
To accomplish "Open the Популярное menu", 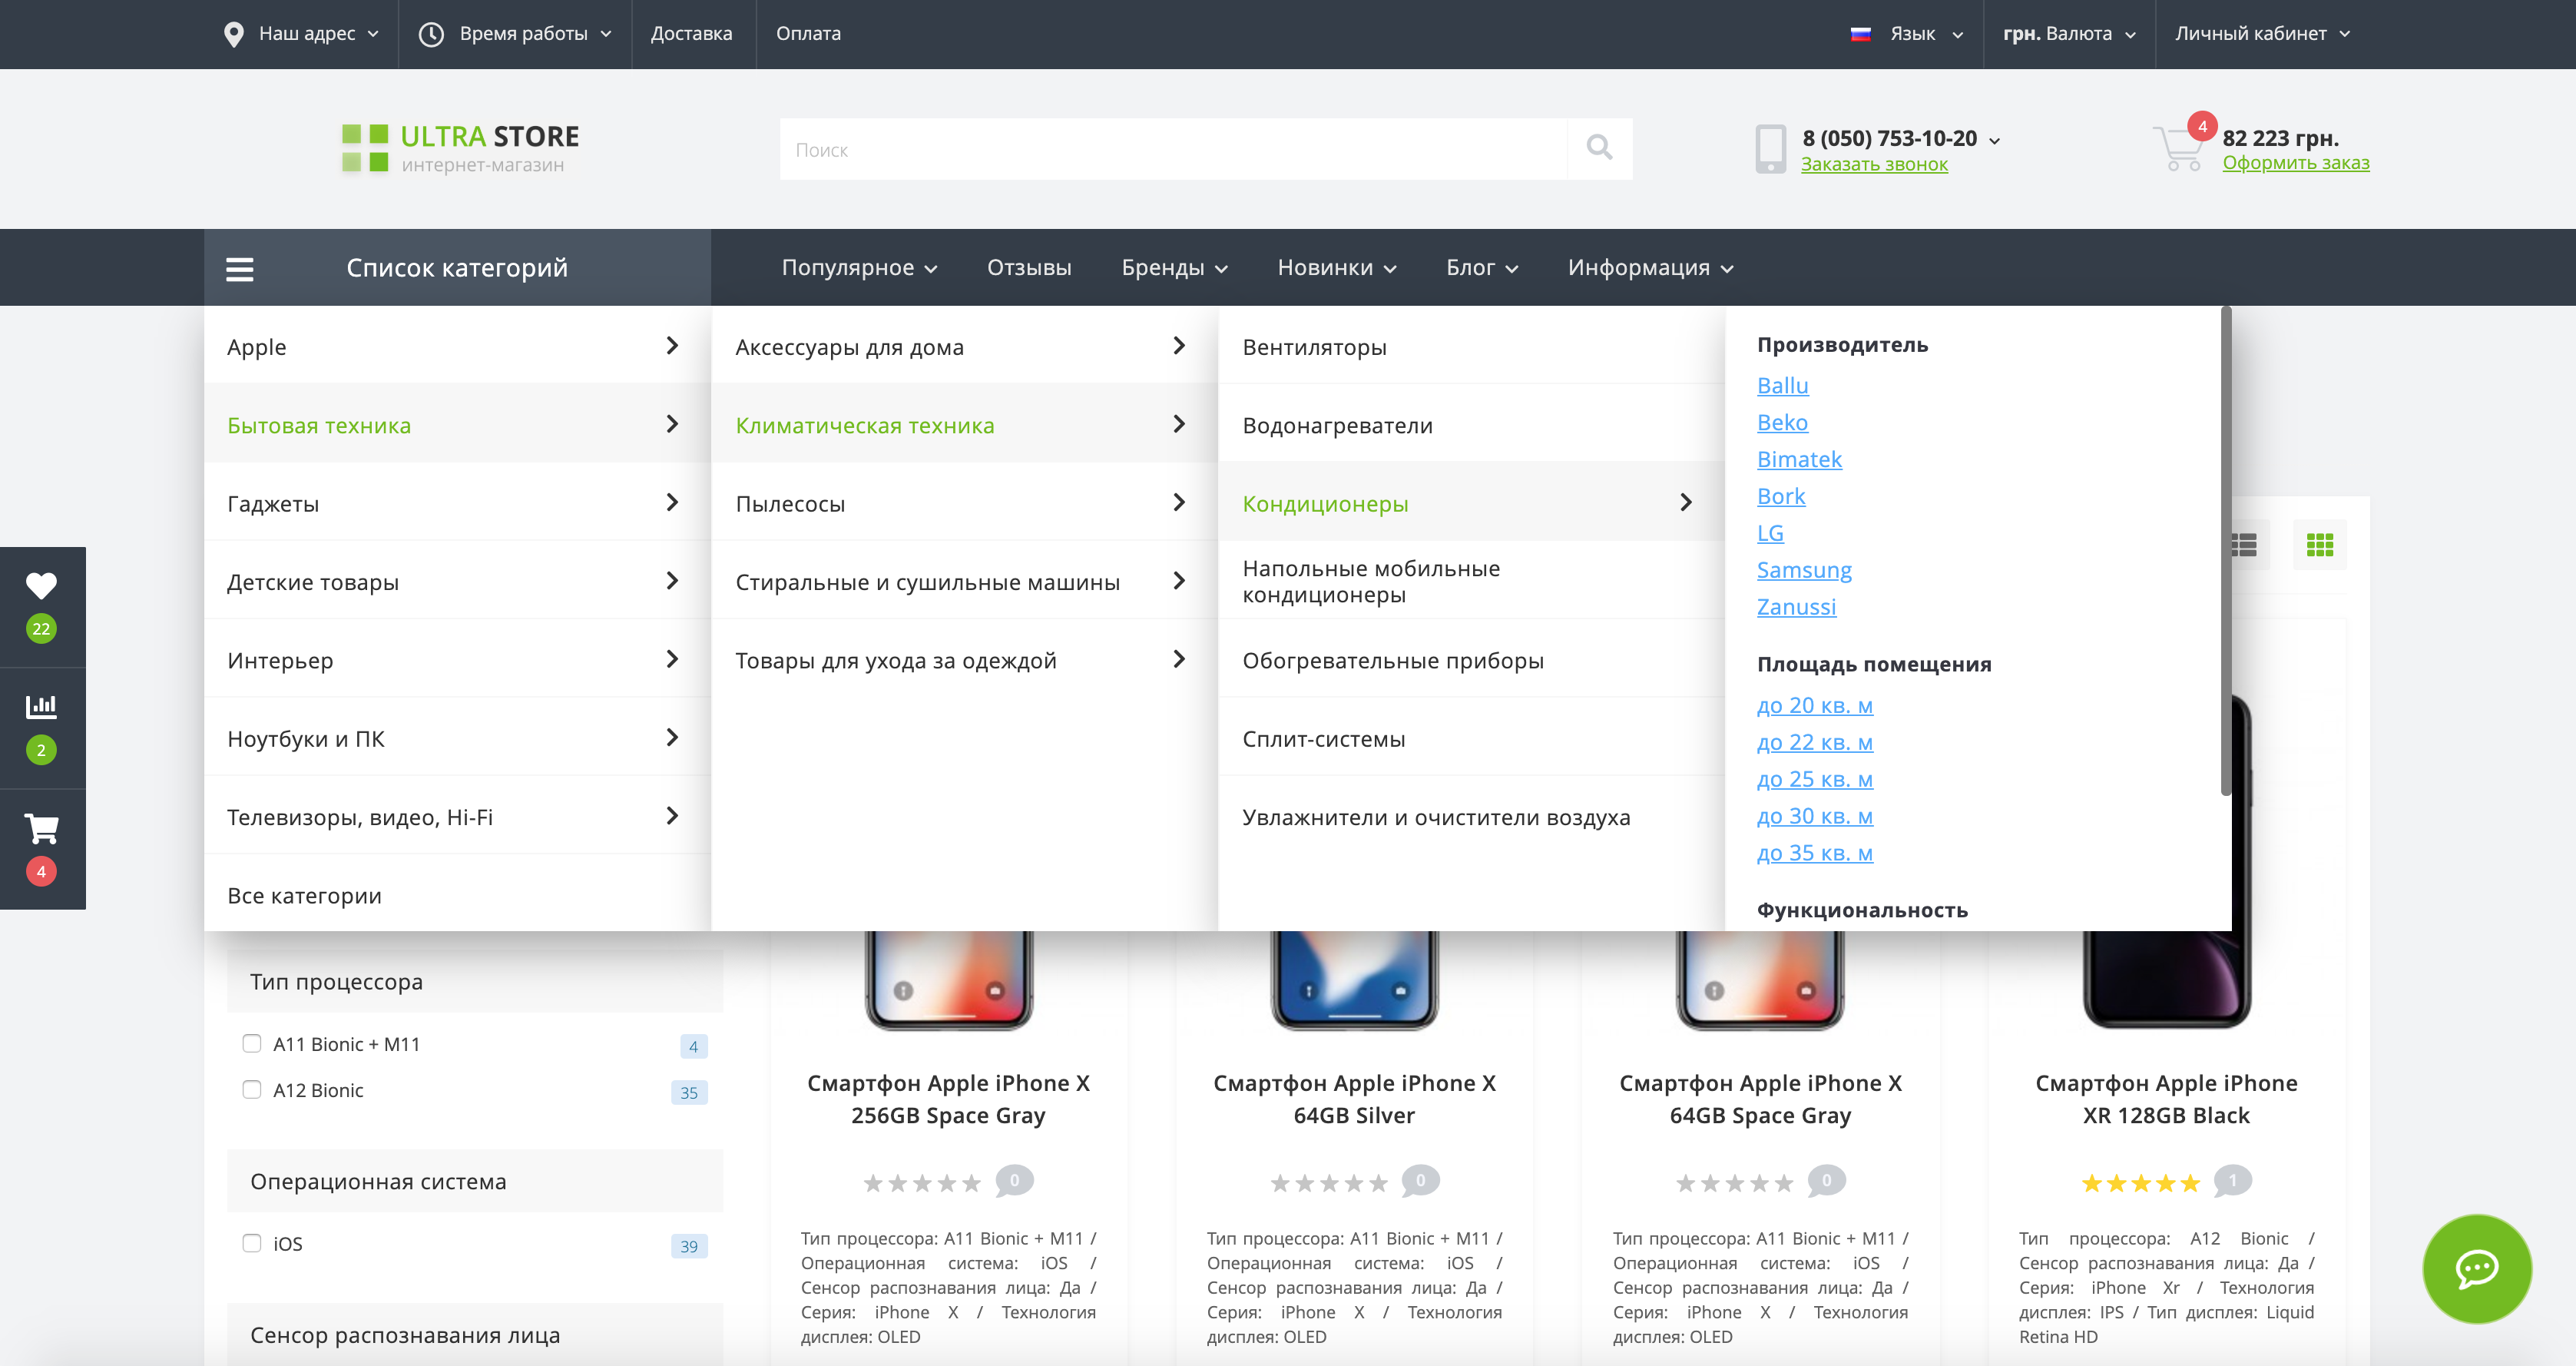I will coord(859,267).
